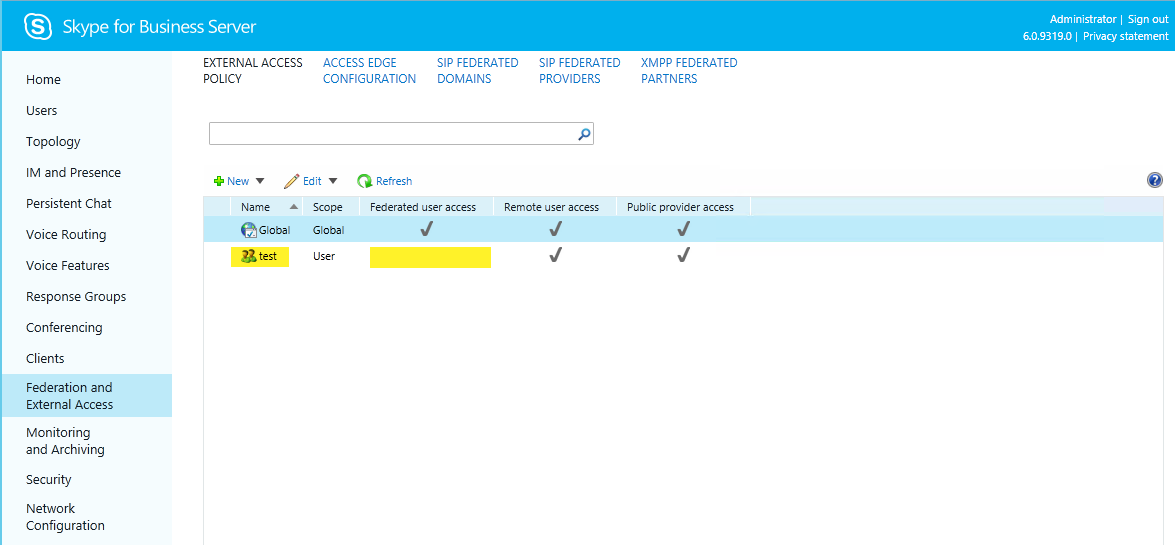Switch to Access Edge Configuration tab

369,70
